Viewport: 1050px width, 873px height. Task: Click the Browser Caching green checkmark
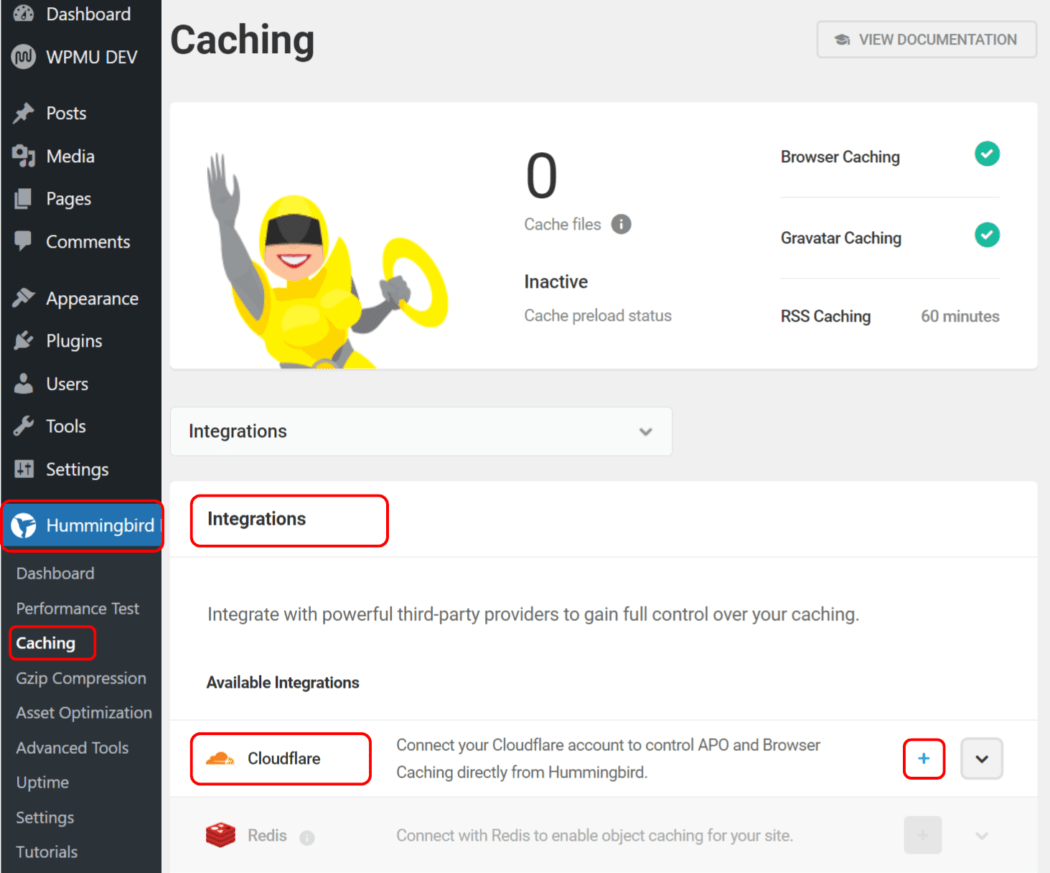click(986, 154)
